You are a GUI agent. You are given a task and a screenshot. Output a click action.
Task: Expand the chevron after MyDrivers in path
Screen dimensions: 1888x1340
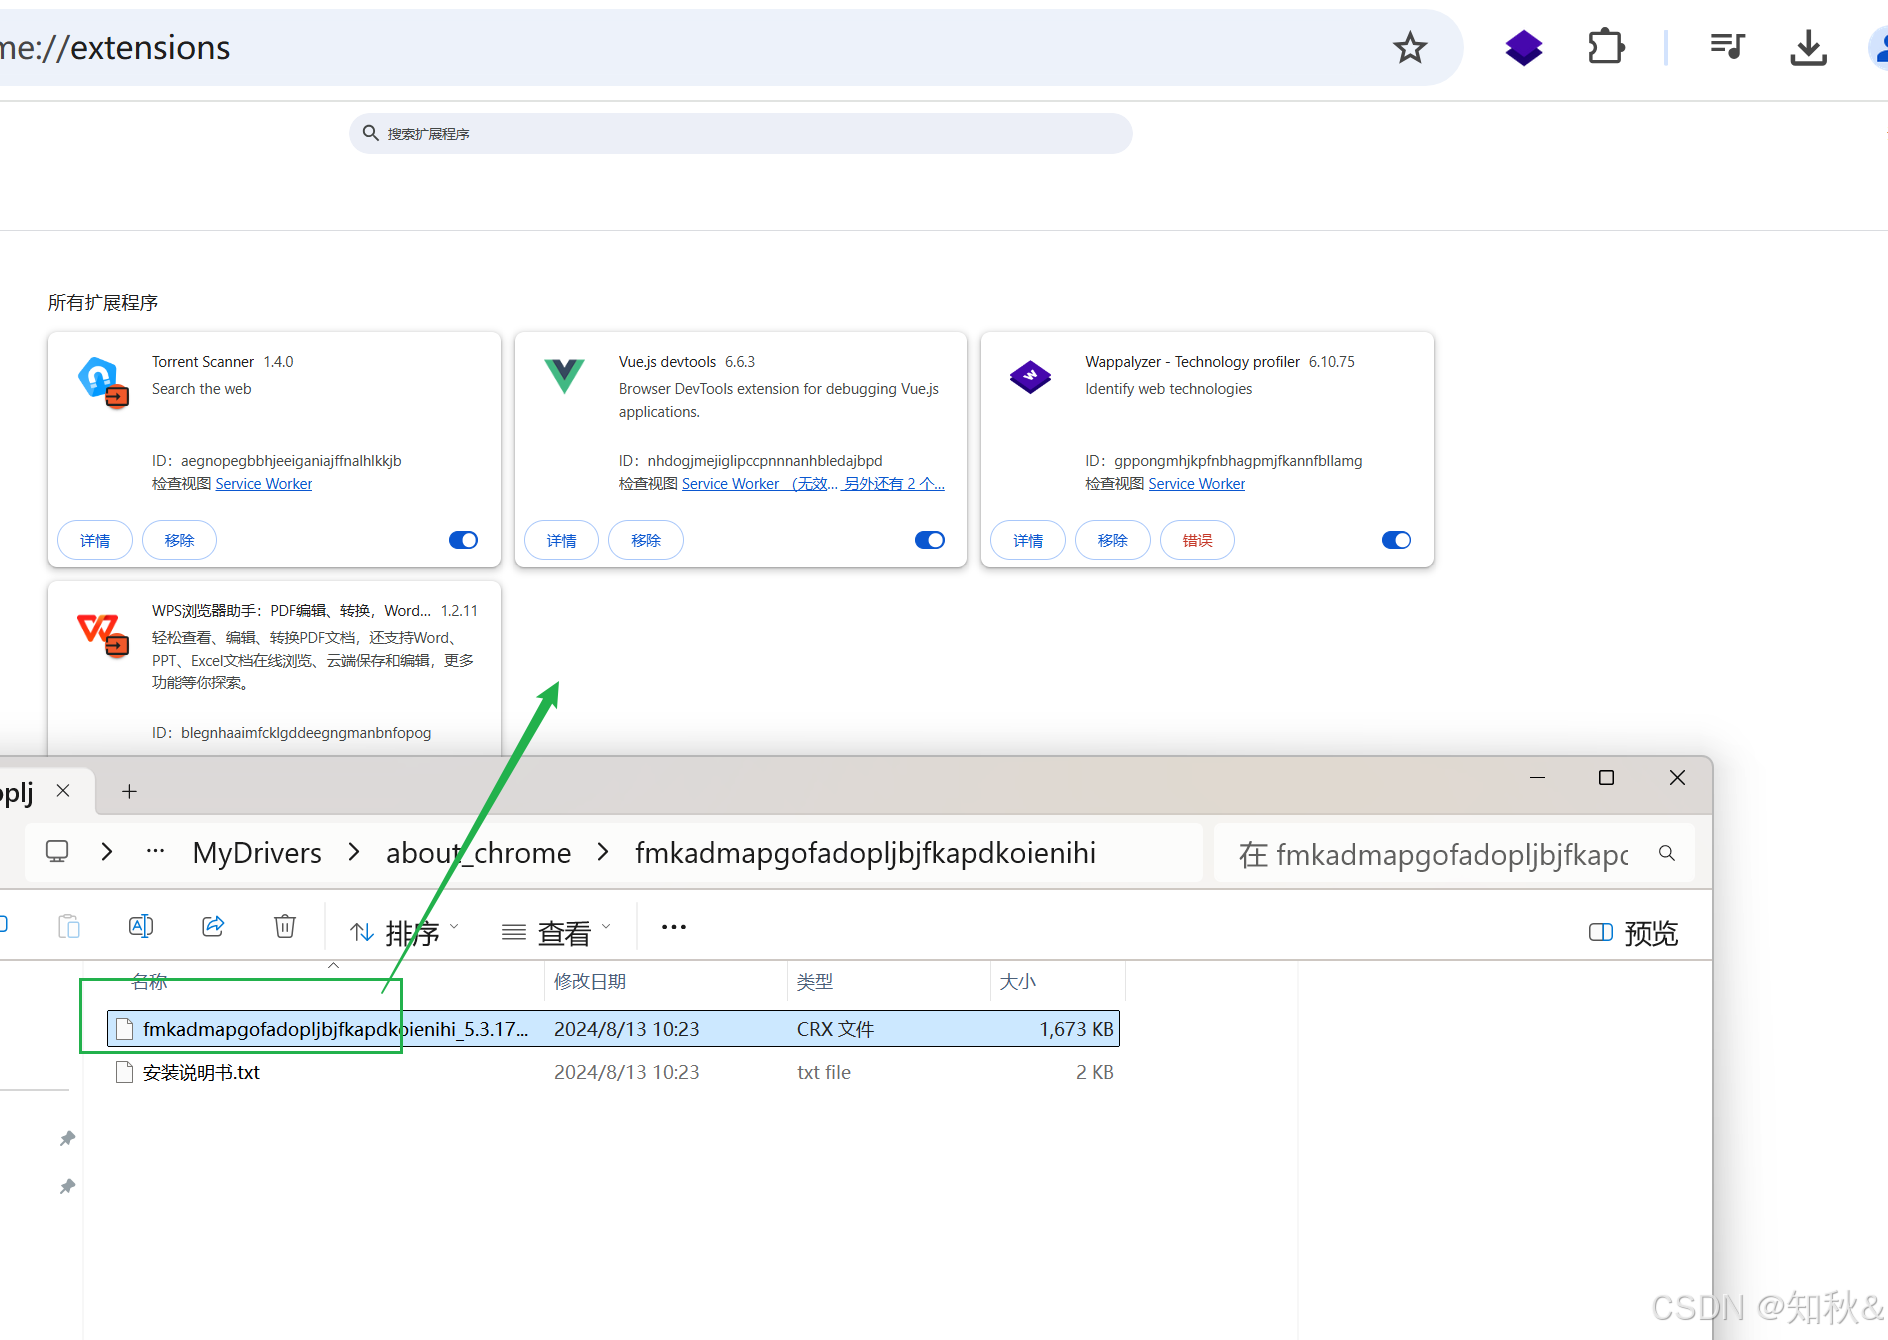(x=354, y=852)
